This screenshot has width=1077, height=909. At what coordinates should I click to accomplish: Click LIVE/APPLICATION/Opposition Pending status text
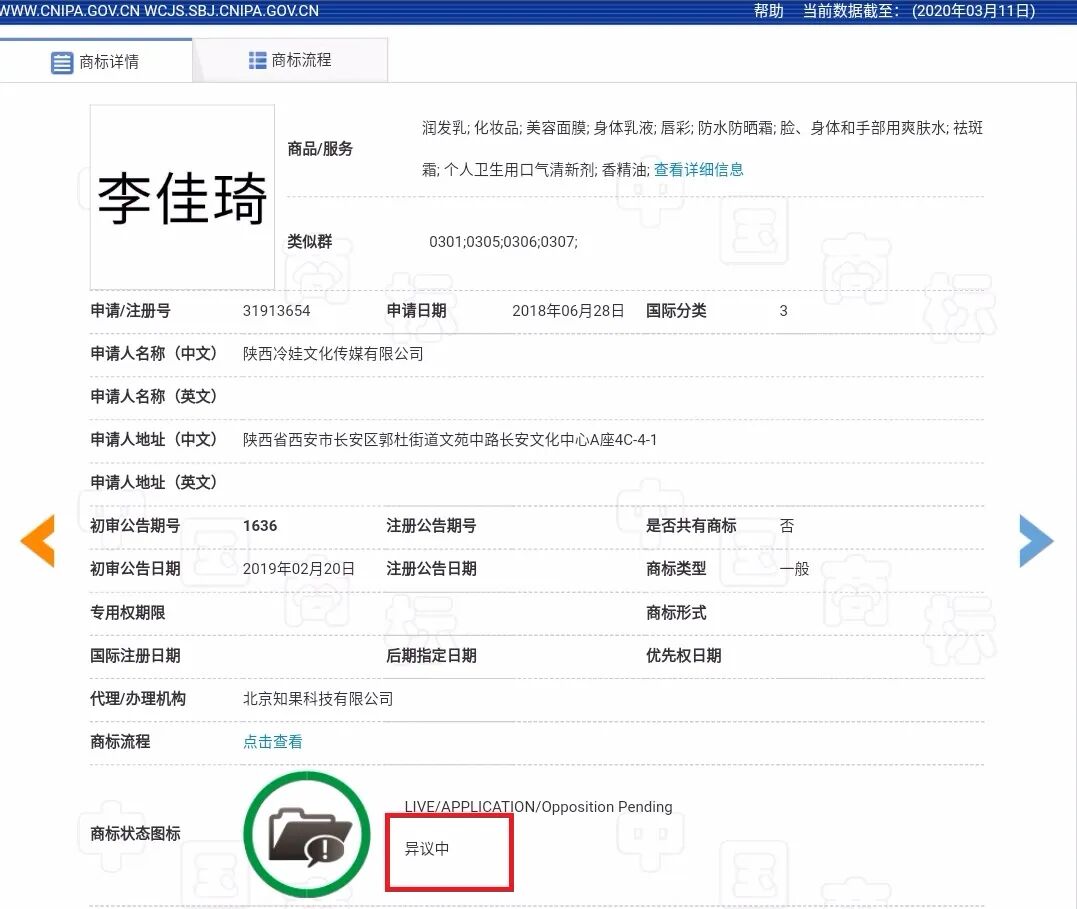[x=536, y=806]
